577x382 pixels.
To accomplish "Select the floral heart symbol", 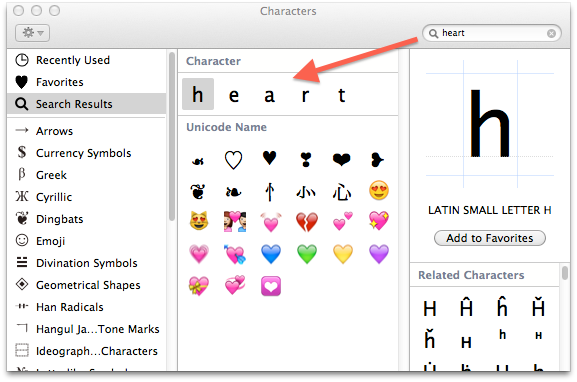I will [x=198, y=191].
